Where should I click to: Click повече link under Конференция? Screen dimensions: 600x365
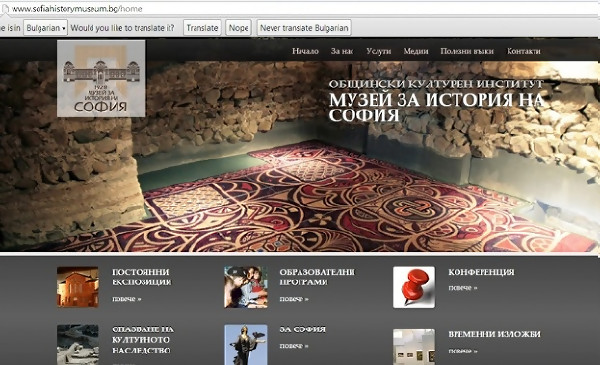pyautogui.click(x=463, y=288)
